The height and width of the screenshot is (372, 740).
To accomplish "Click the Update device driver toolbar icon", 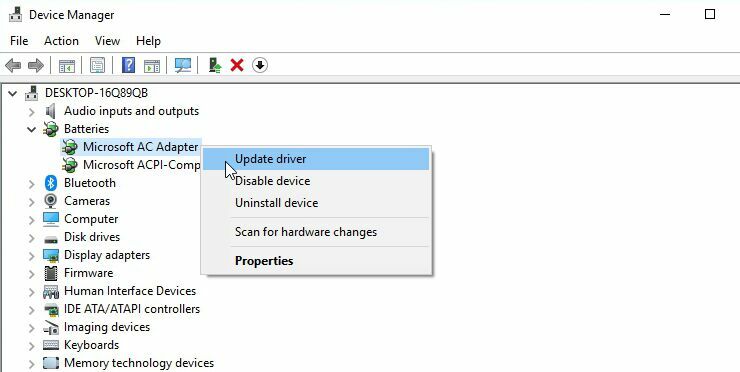I will [x=215, y=65].
